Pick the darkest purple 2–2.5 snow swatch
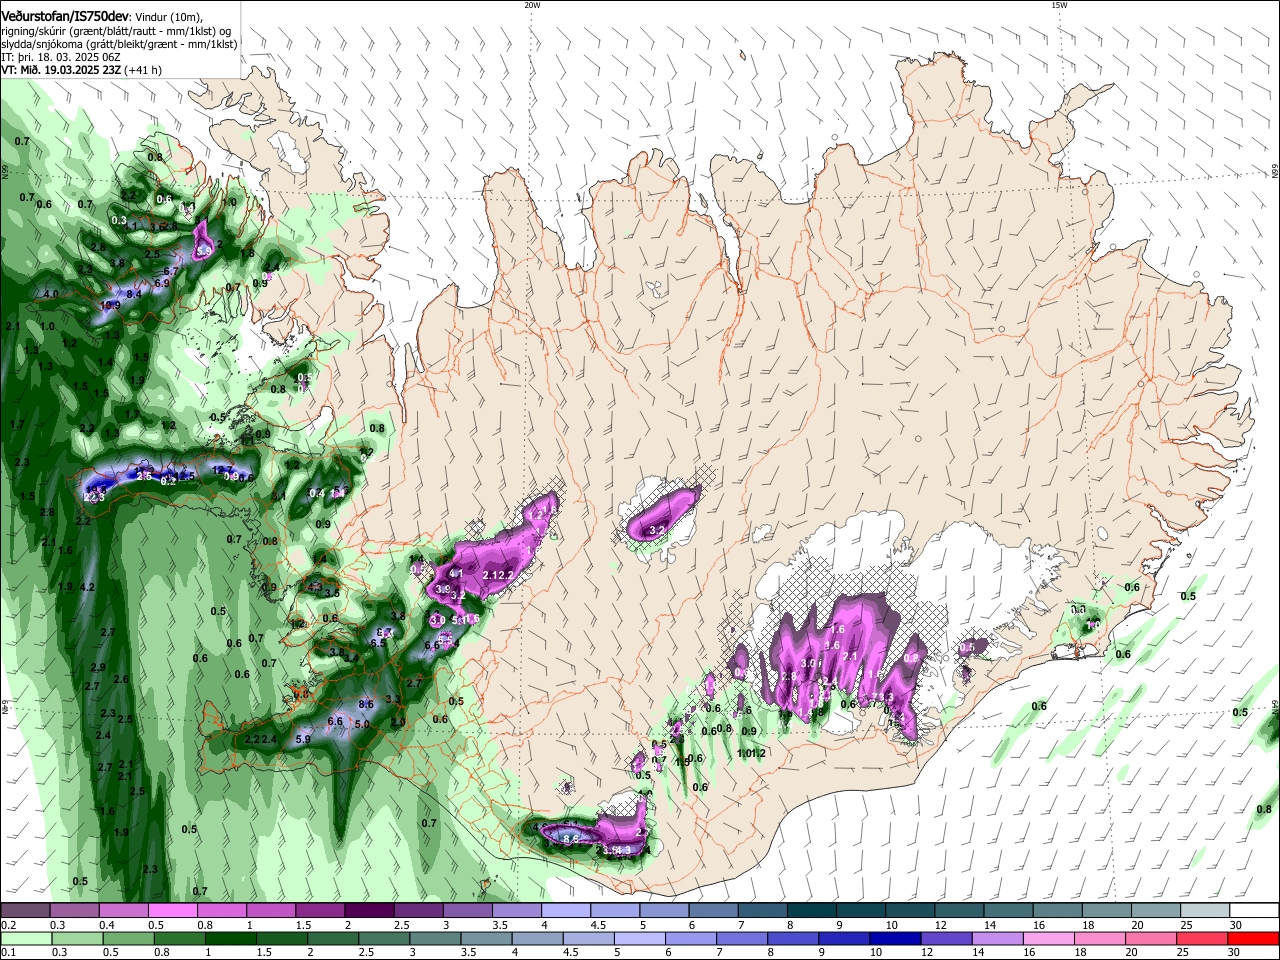1280x960 pixels. click(369, 911)
